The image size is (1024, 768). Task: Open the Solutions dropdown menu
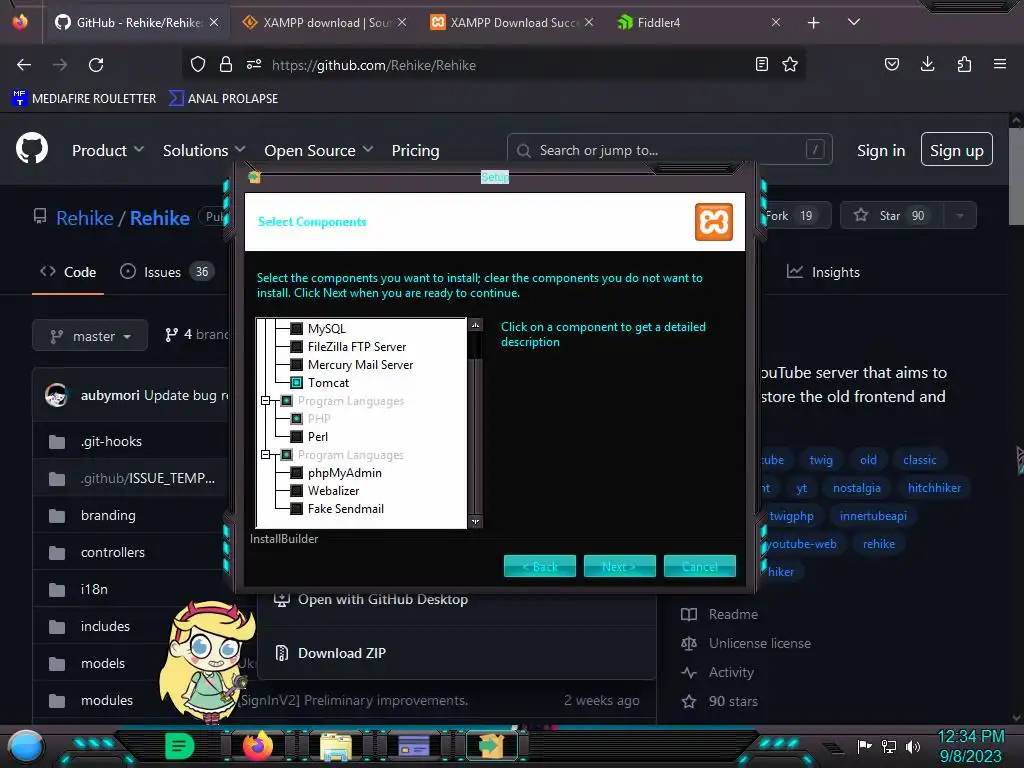[204, 150]
